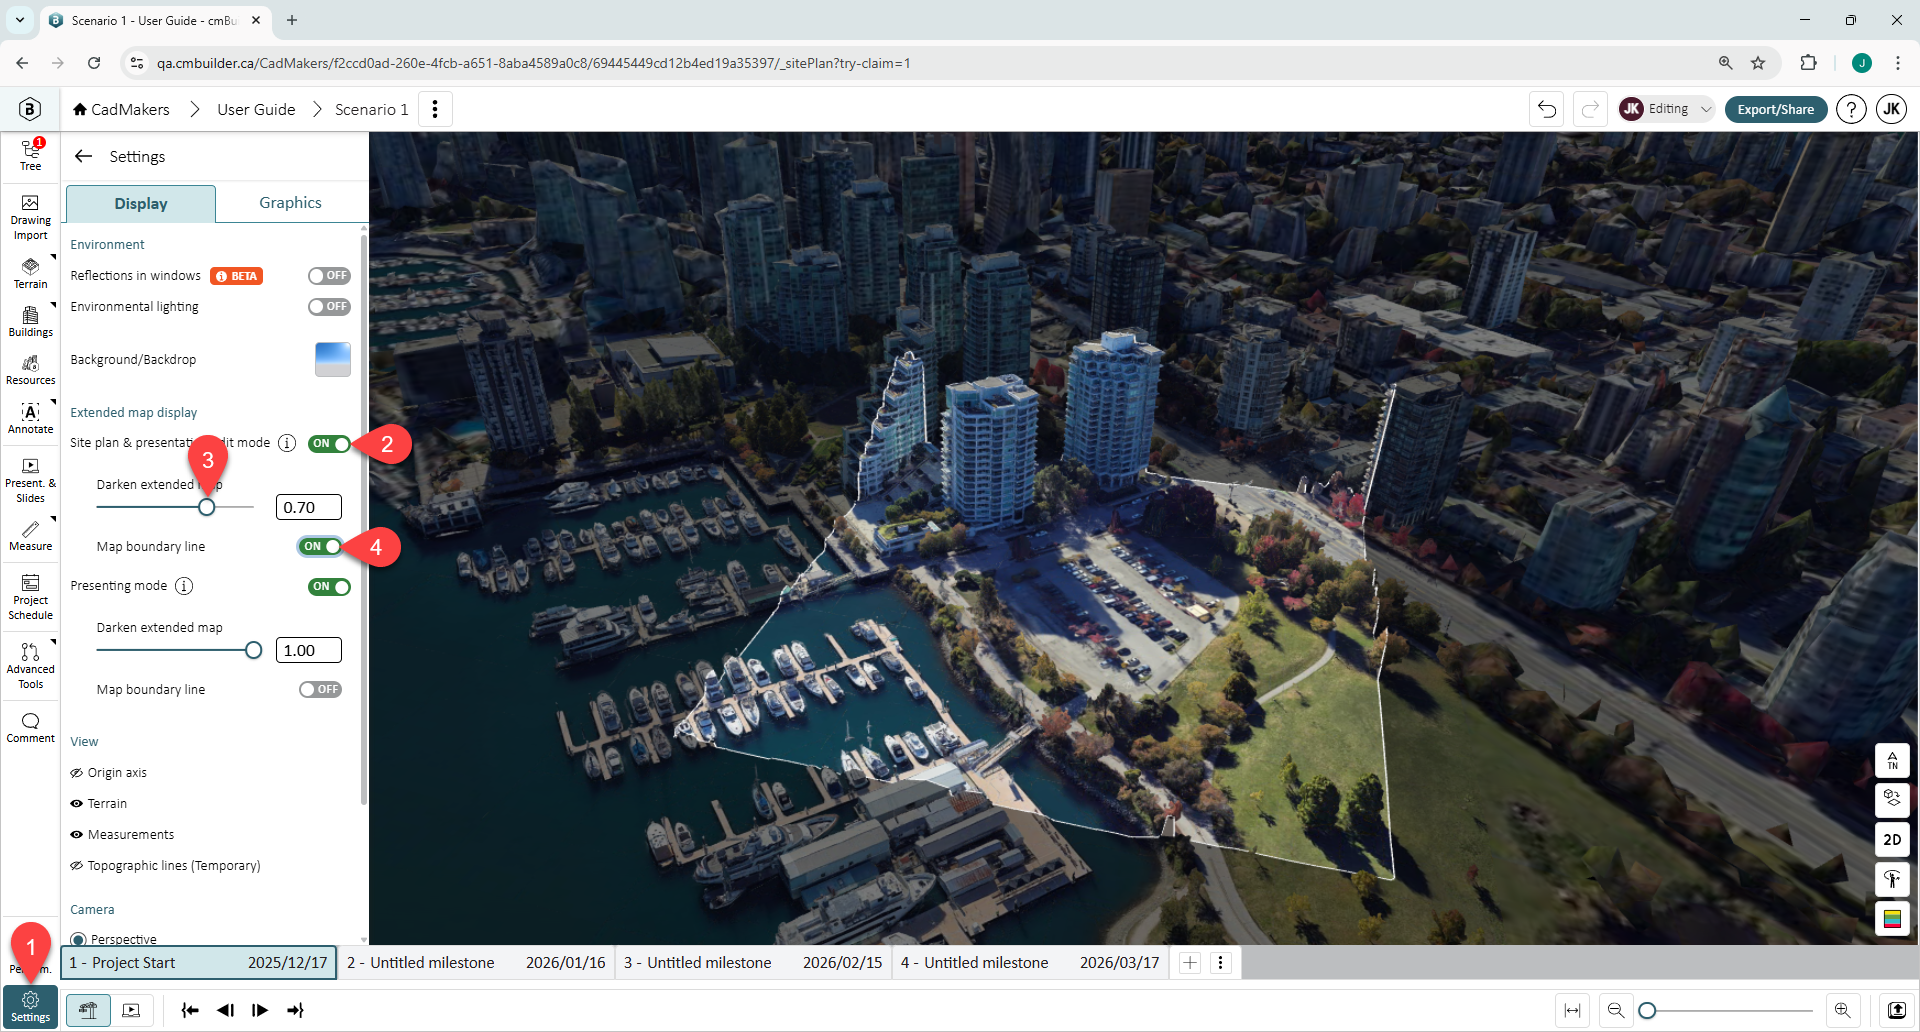Redo the last action
The image size is (1920, 1032).
click(1590, 109)
